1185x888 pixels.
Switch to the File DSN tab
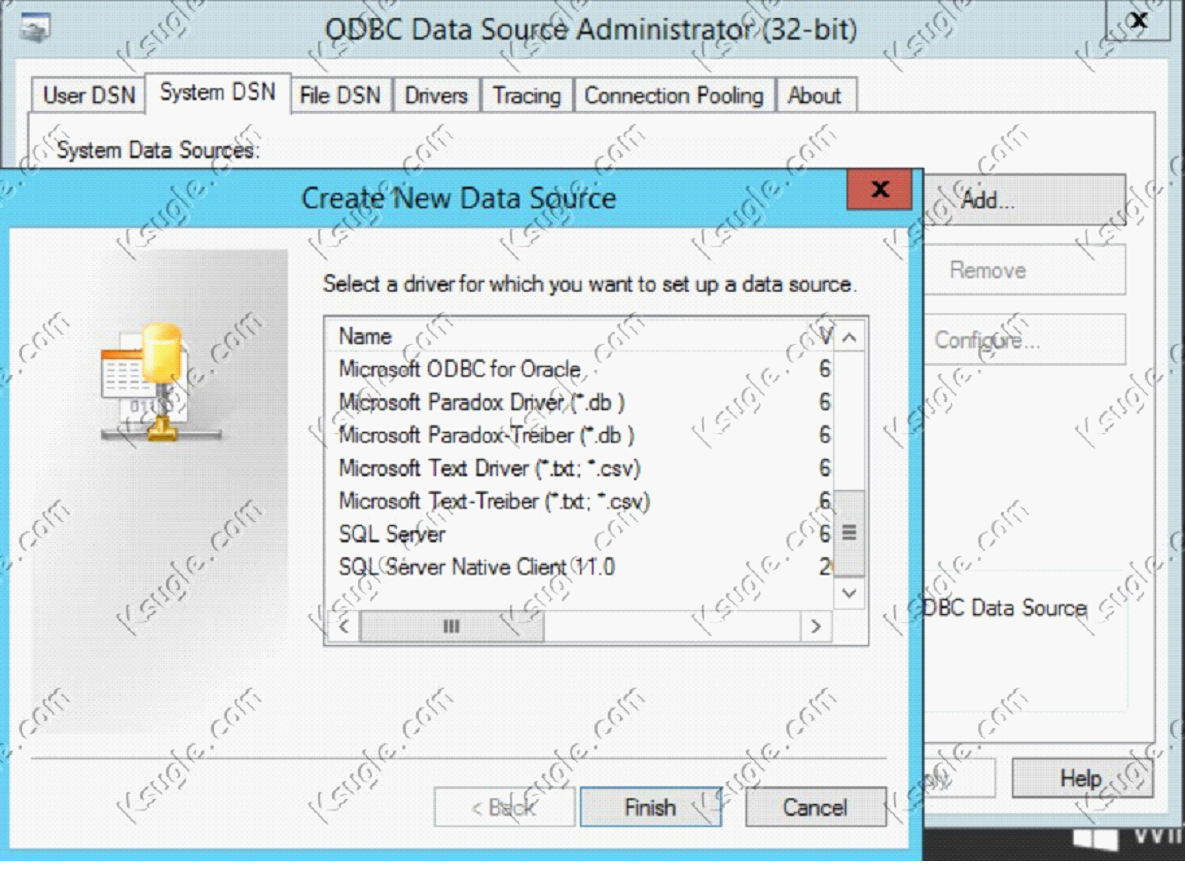click(340, 95)
